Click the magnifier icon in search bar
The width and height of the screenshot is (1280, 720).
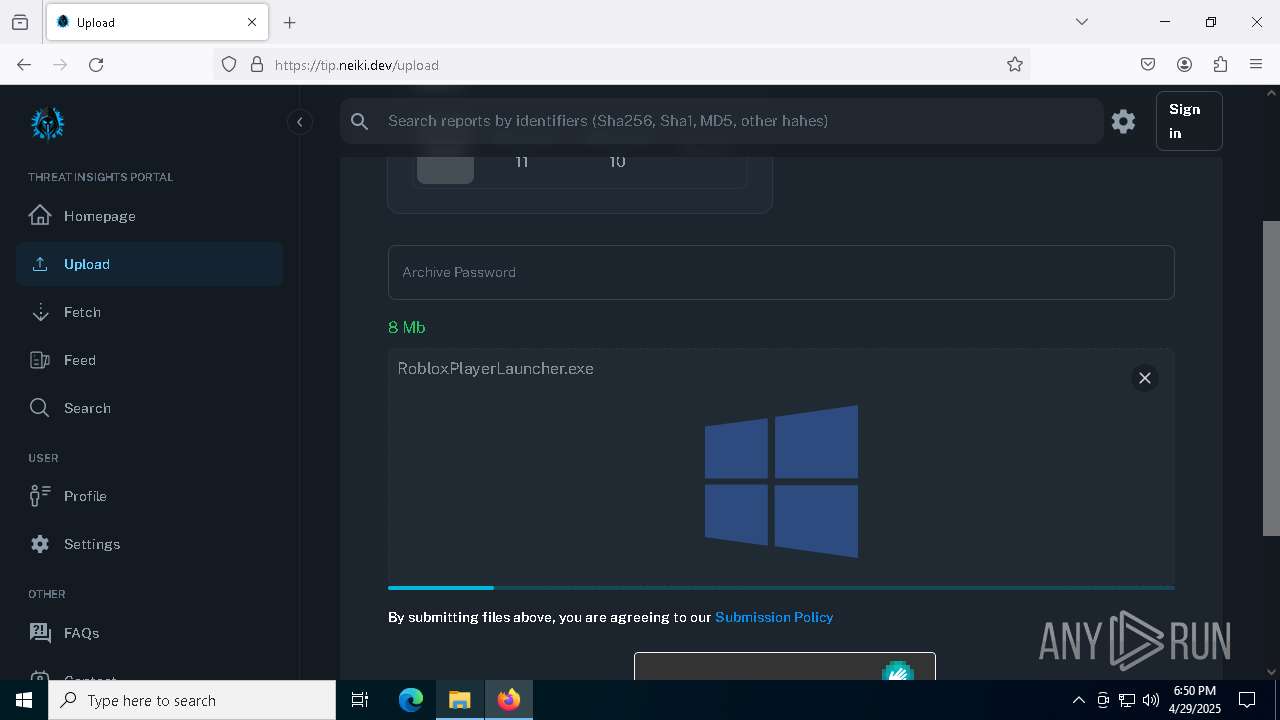click(360, 121)
